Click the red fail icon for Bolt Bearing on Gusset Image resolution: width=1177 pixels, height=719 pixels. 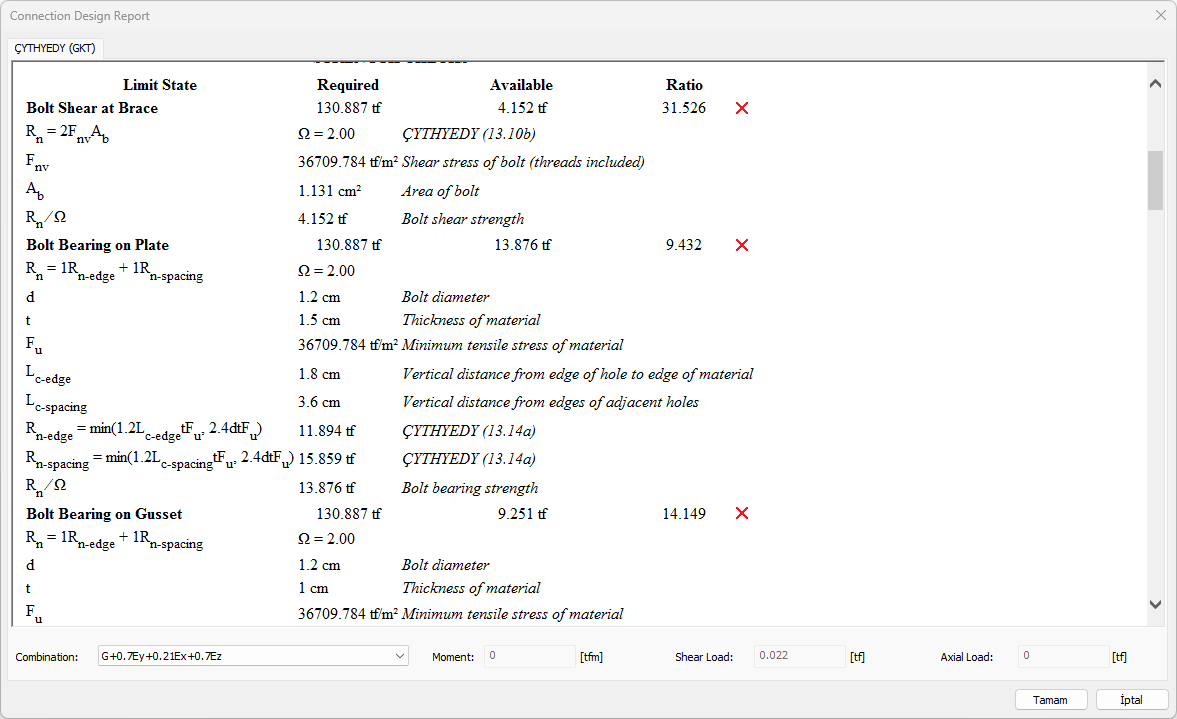click(741, 513)
